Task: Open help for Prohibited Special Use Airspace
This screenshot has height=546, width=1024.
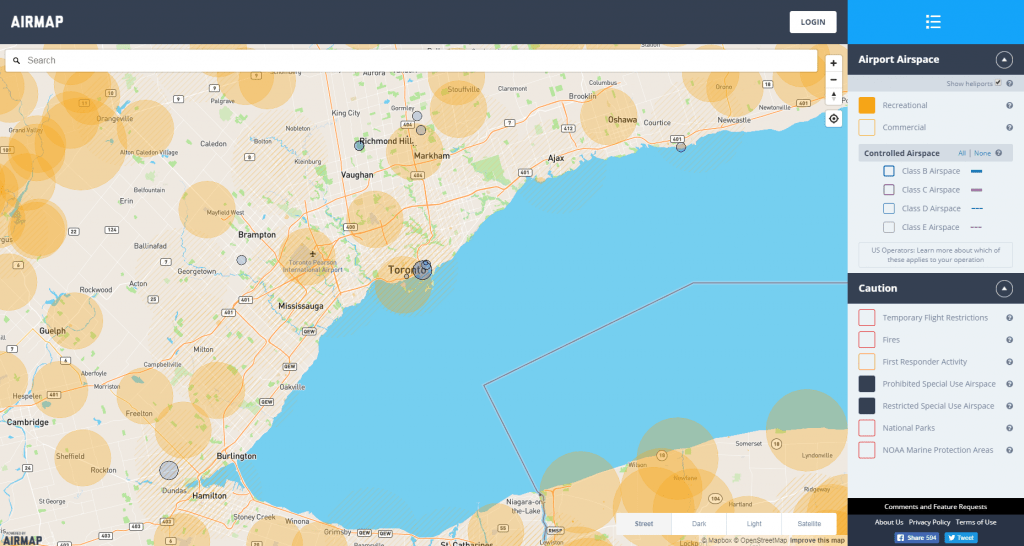Action: pyautogui.click(x=1010, y=384)
